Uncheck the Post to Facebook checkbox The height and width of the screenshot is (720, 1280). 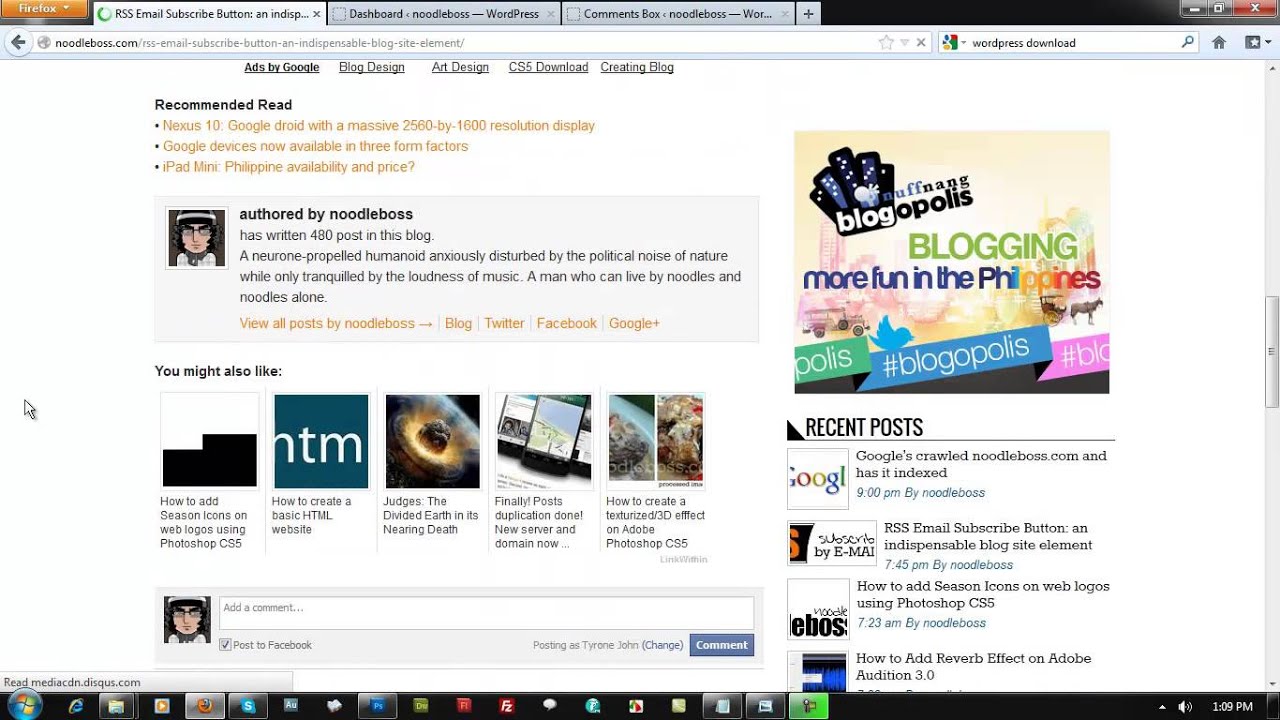pyautogui.click(x=225, y=645)
